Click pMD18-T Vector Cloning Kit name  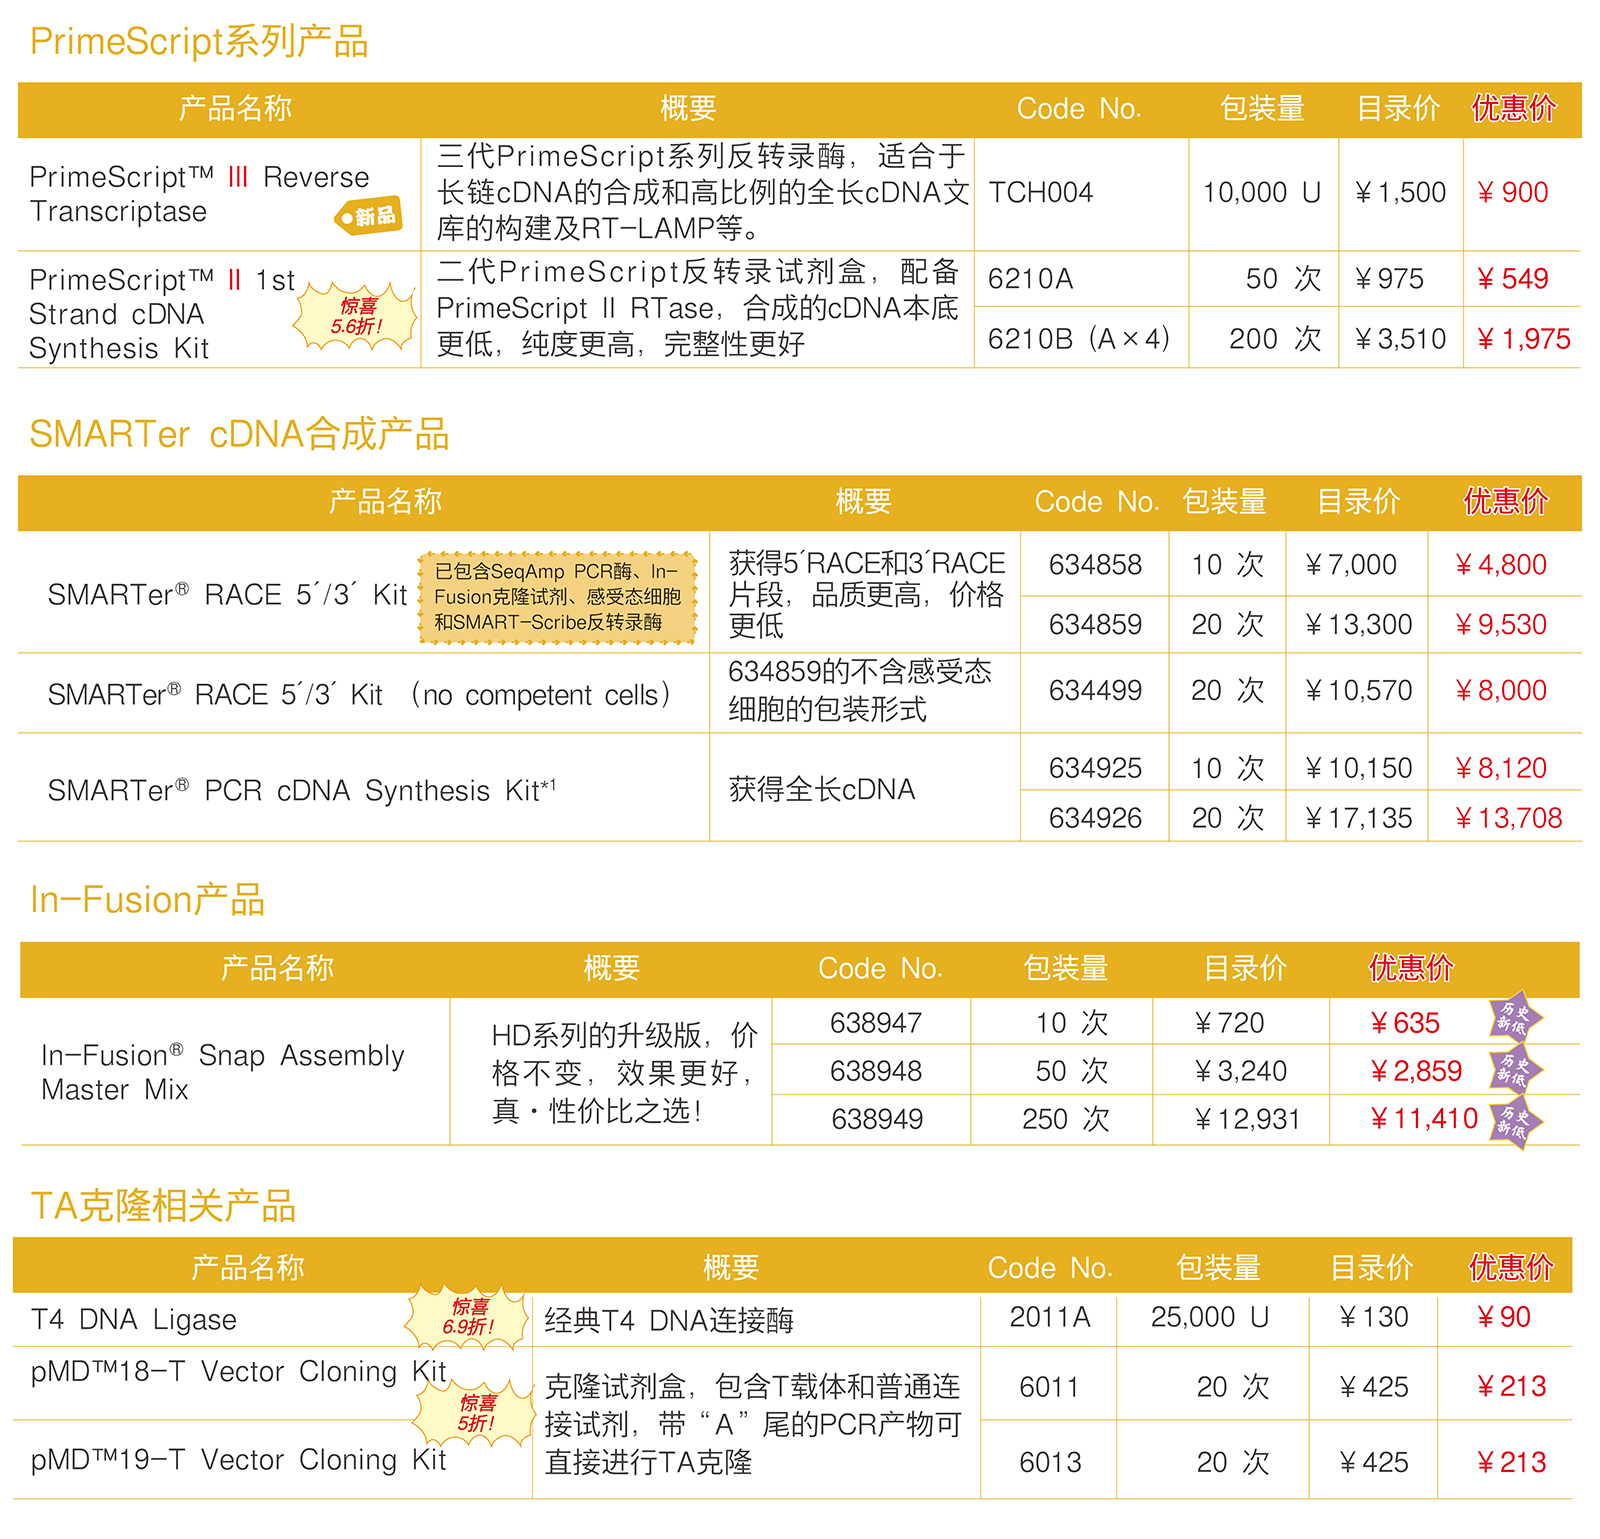coord(239,1371)
